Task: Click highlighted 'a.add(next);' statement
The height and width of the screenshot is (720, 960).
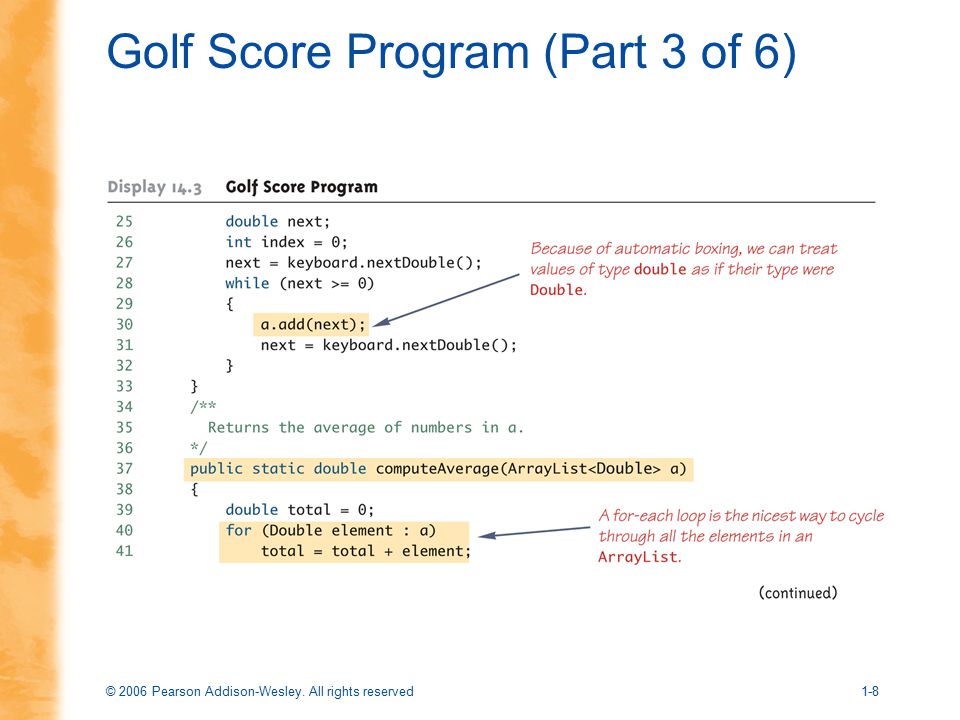Action: click(x=312, y=324)
